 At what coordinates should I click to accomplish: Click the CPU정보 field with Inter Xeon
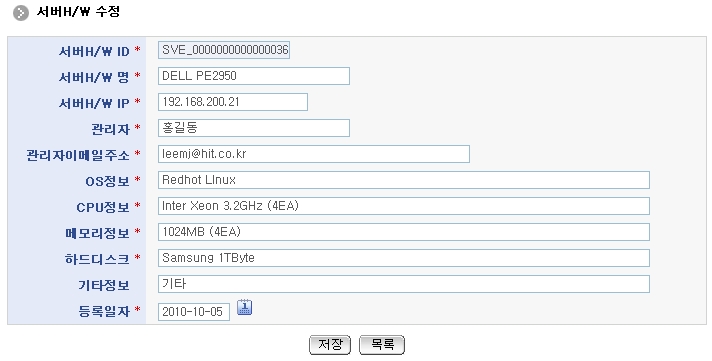pos(404,206)
